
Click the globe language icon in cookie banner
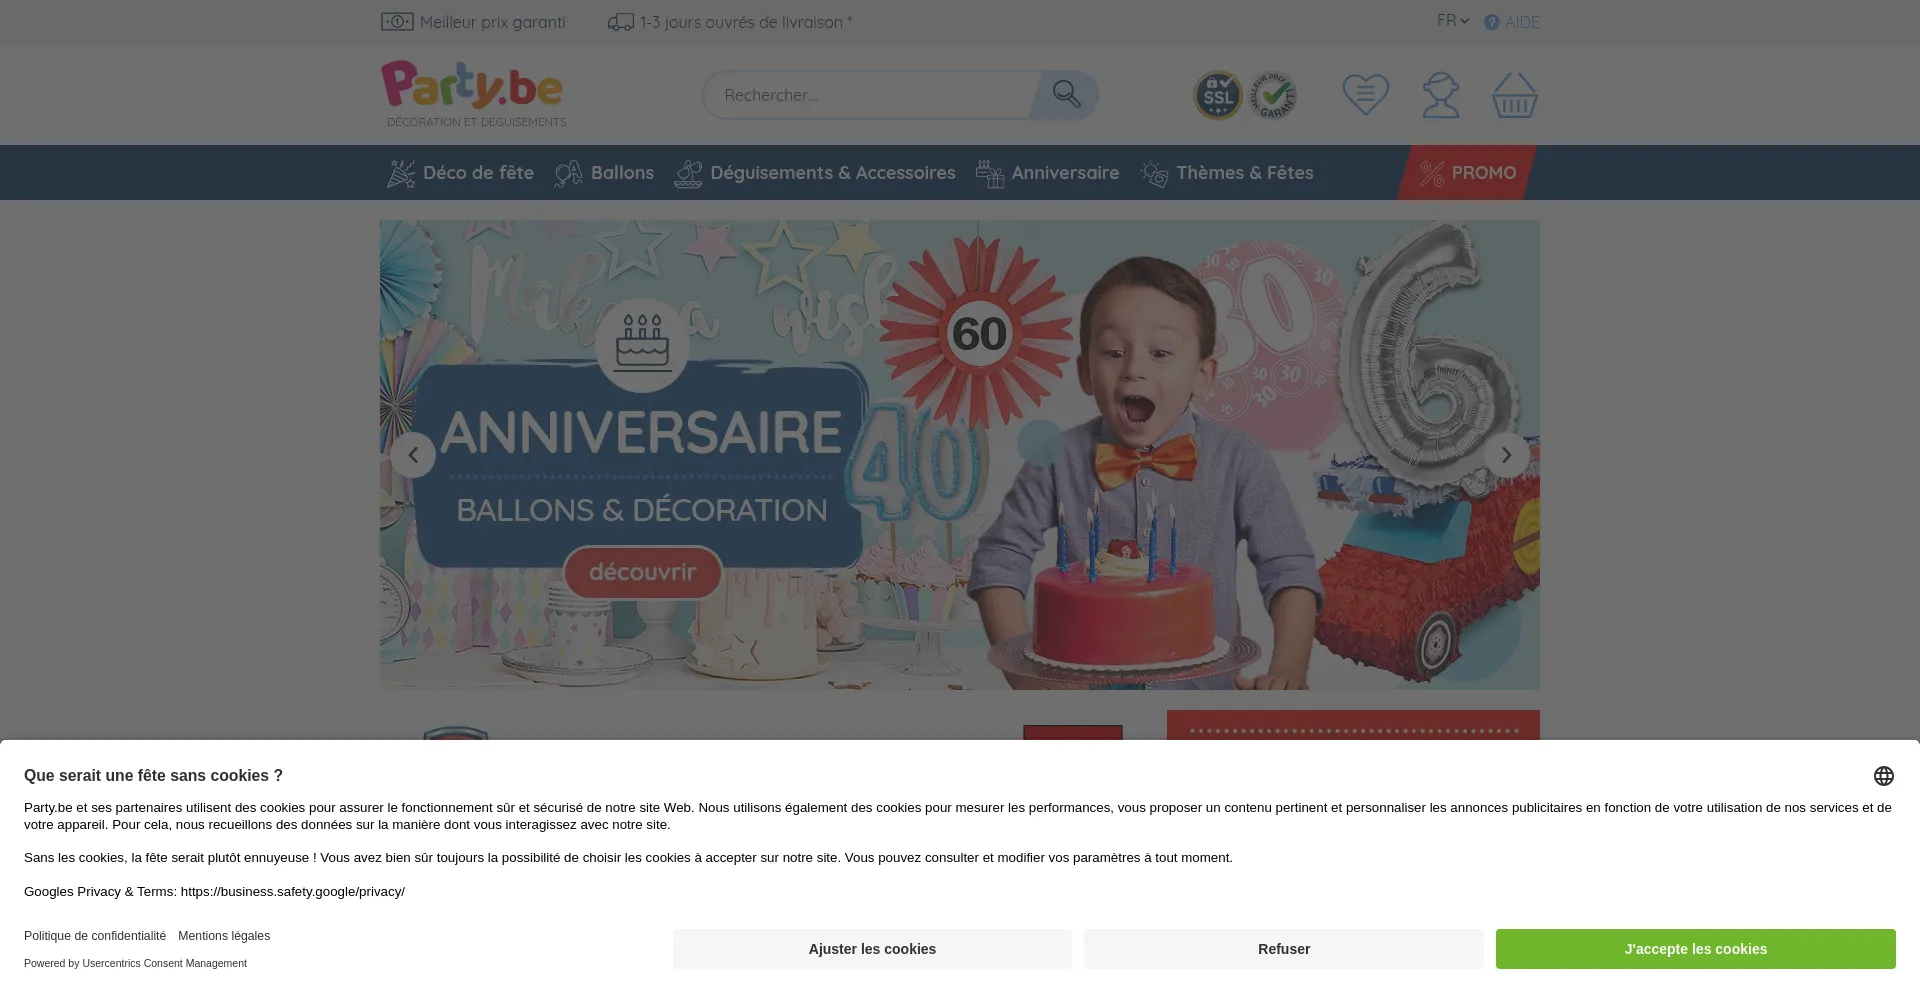[x=1883, y=776]
